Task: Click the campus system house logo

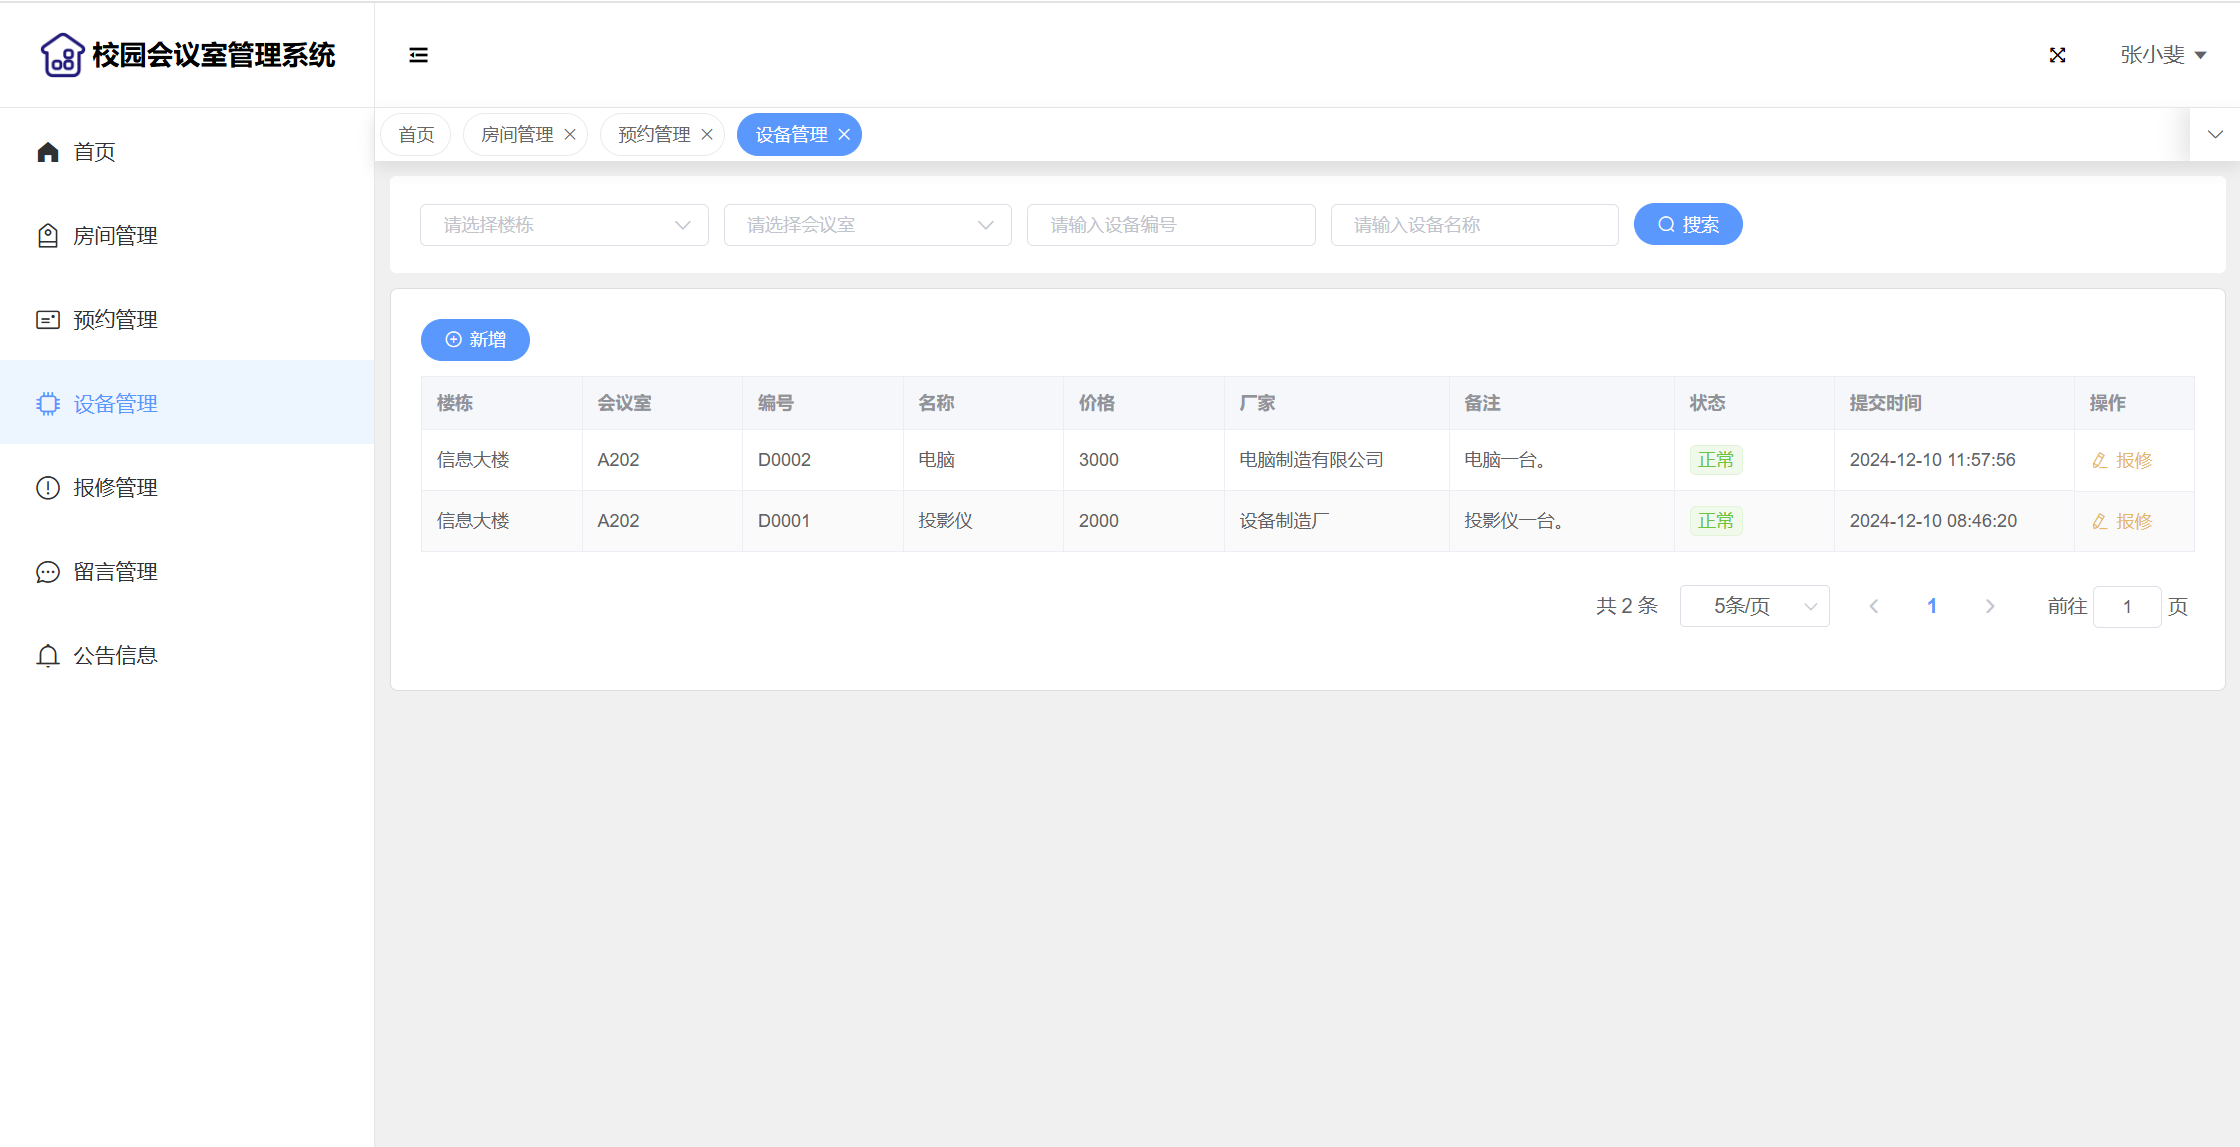Action: [x=62, y=55]
